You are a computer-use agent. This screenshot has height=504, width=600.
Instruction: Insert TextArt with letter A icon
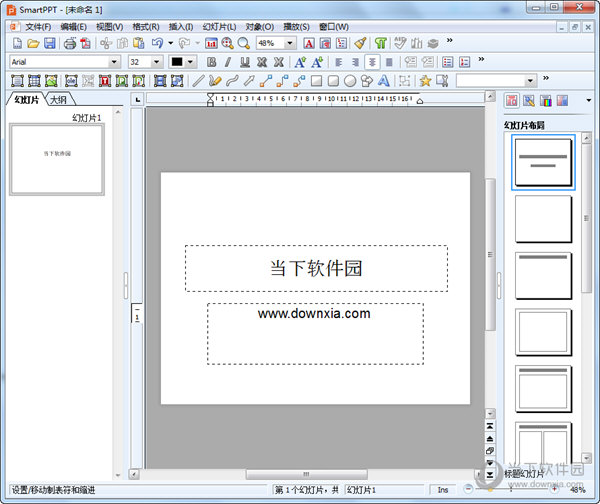coord(383,81)
